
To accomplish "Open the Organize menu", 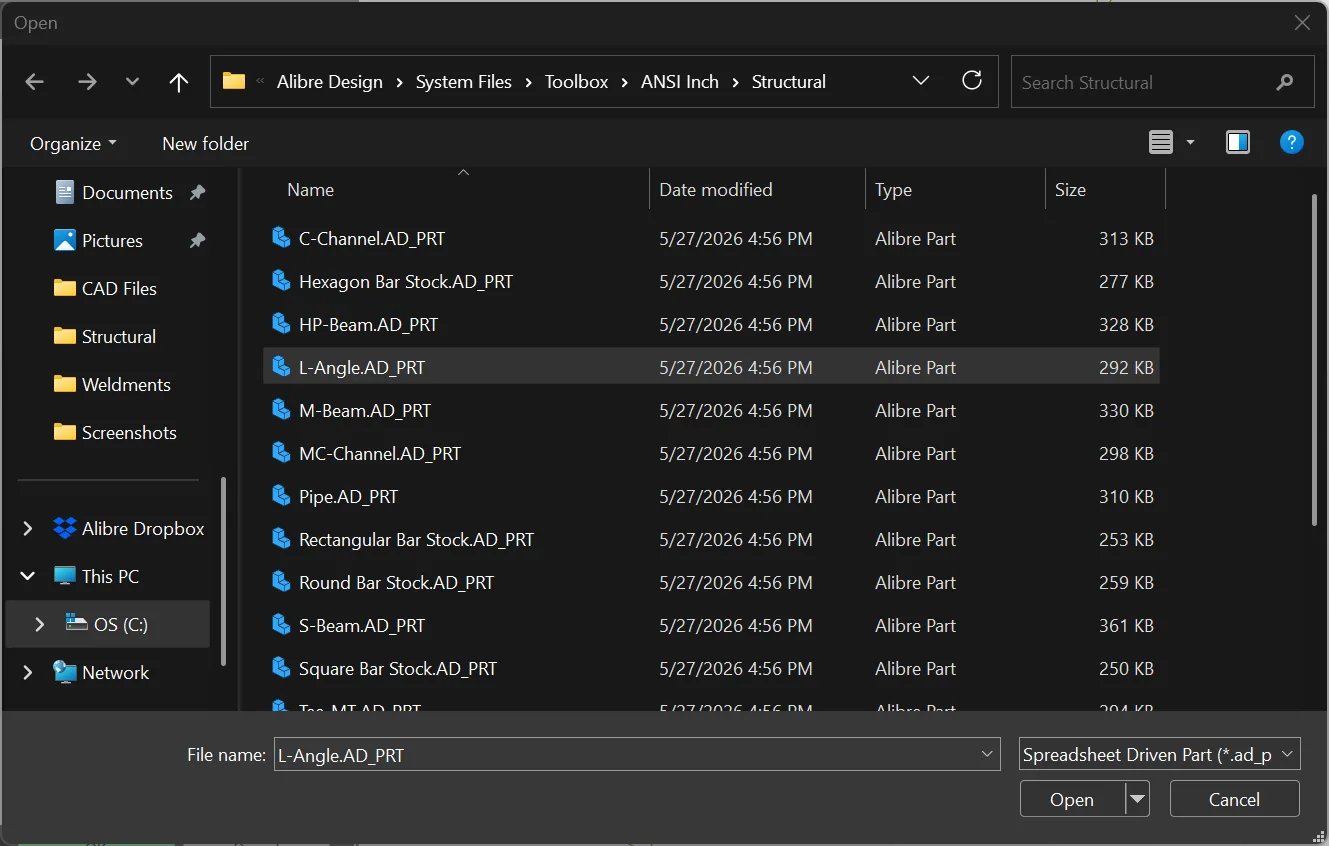I will click(73, 144).
